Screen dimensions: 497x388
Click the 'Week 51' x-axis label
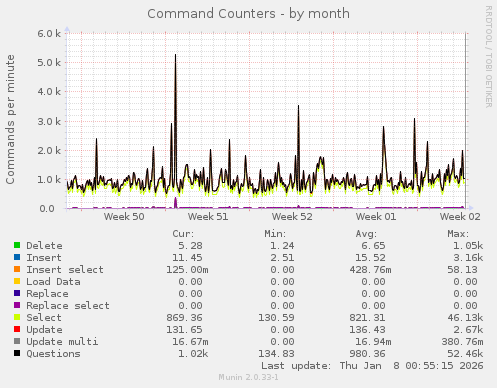(x=208, y=217)
